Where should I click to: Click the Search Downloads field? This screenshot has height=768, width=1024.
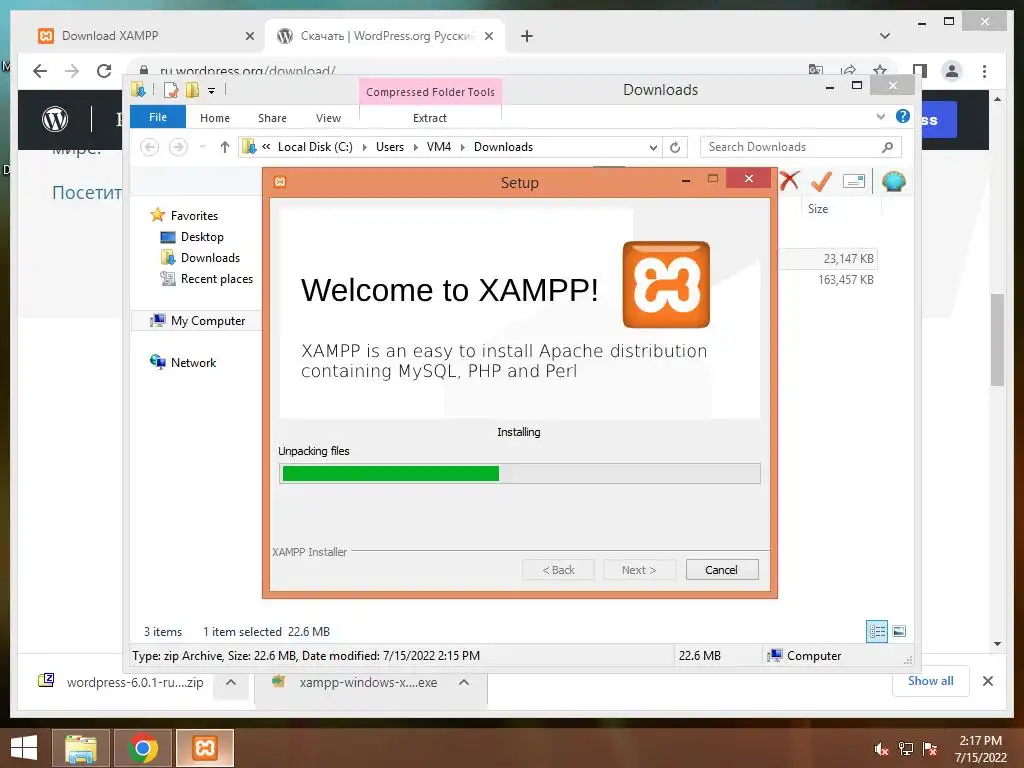point(801,147)
